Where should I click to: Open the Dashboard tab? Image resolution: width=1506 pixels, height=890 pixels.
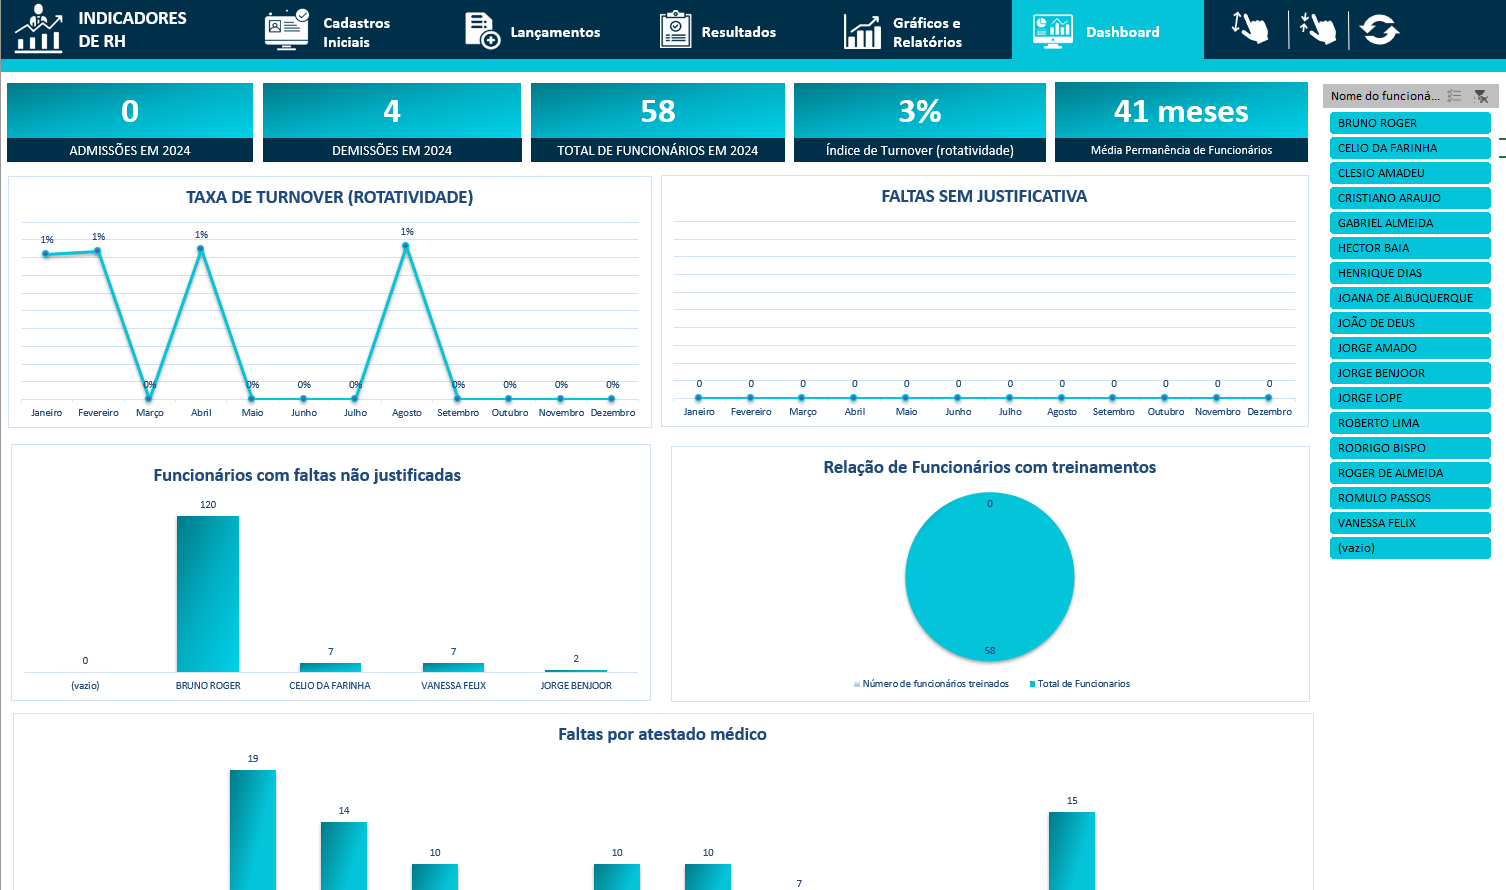[1107, 31]
